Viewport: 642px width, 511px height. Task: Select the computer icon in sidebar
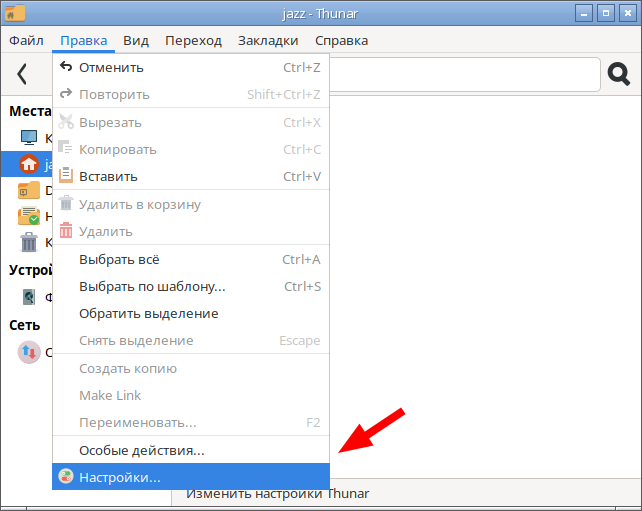(29, 138)
